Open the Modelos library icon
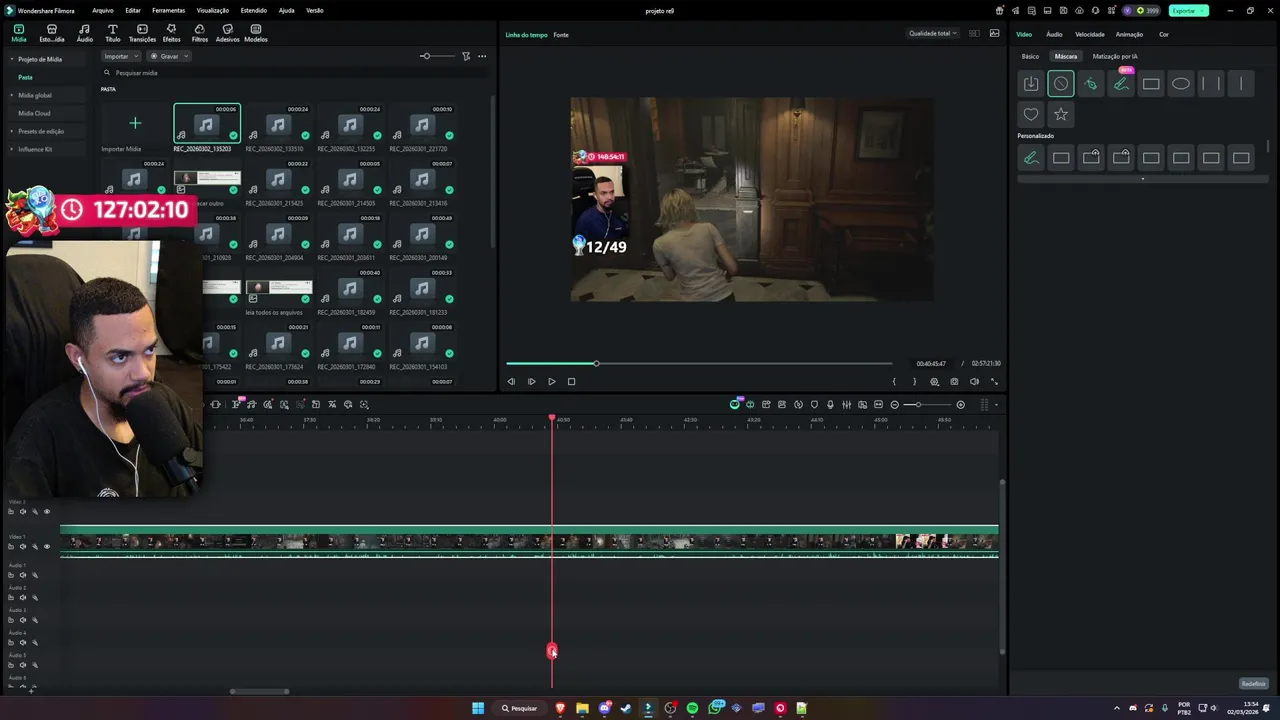Image resolution: width=1280 pixels, height=720 pixels. [255, 33]
